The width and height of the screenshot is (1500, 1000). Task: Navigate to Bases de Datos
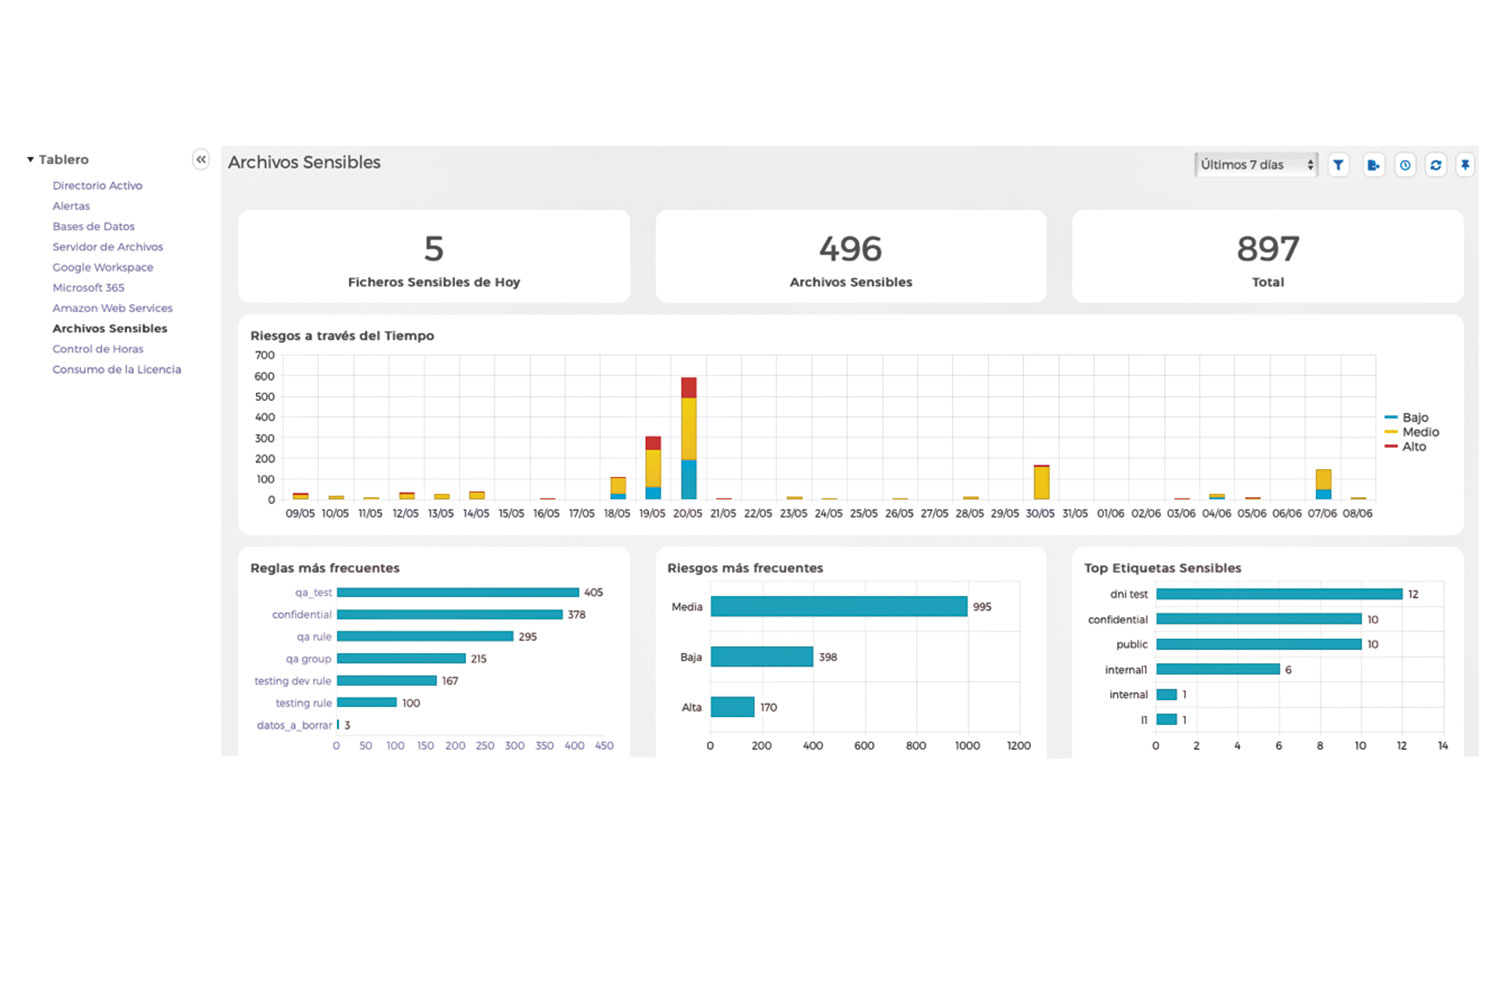[x=93, y=226]
